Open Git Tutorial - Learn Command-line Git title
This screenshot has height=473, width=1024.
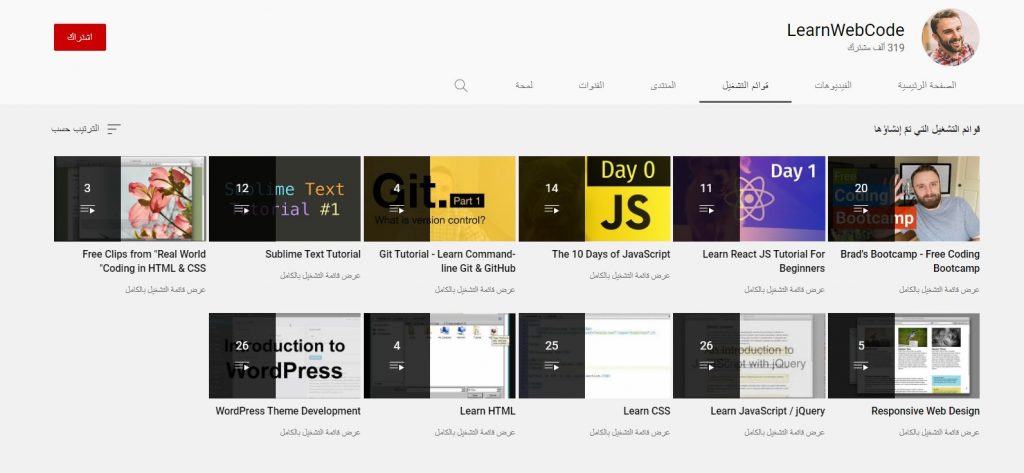[x=447, y=261]
